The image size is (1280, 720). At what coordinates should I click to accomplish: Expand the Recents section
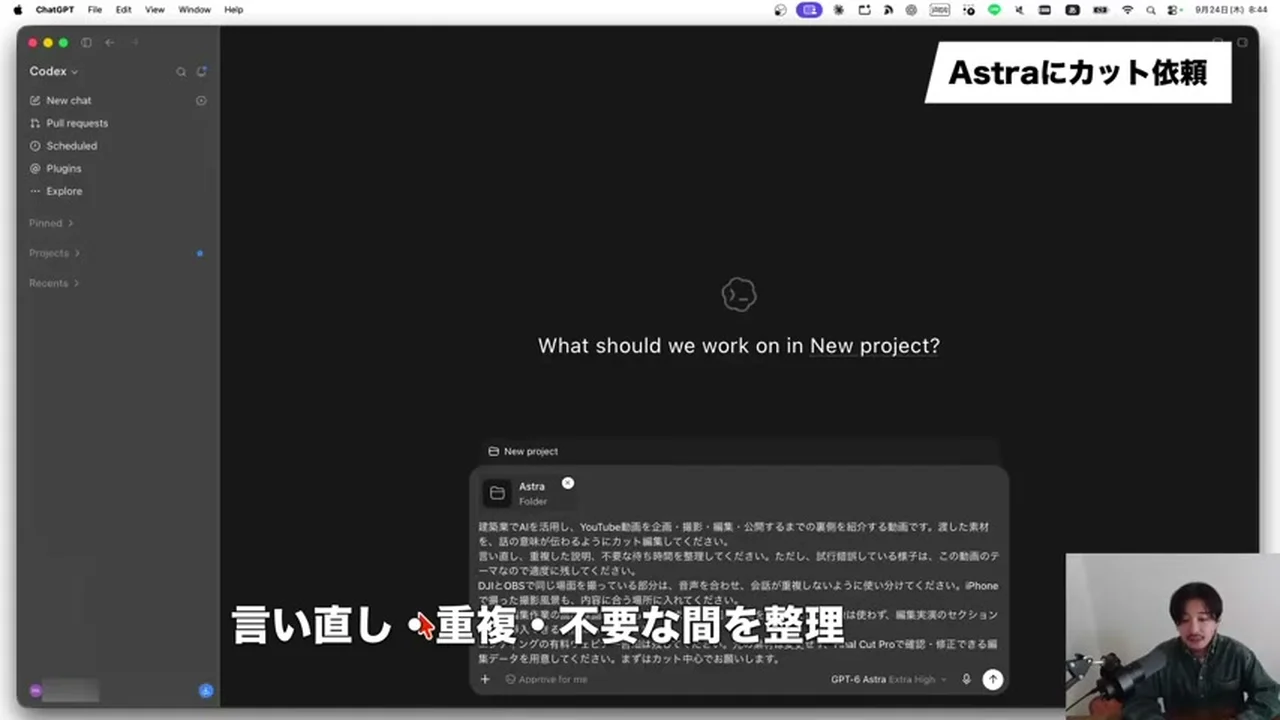pyautogui.click(x=54, y=283)
